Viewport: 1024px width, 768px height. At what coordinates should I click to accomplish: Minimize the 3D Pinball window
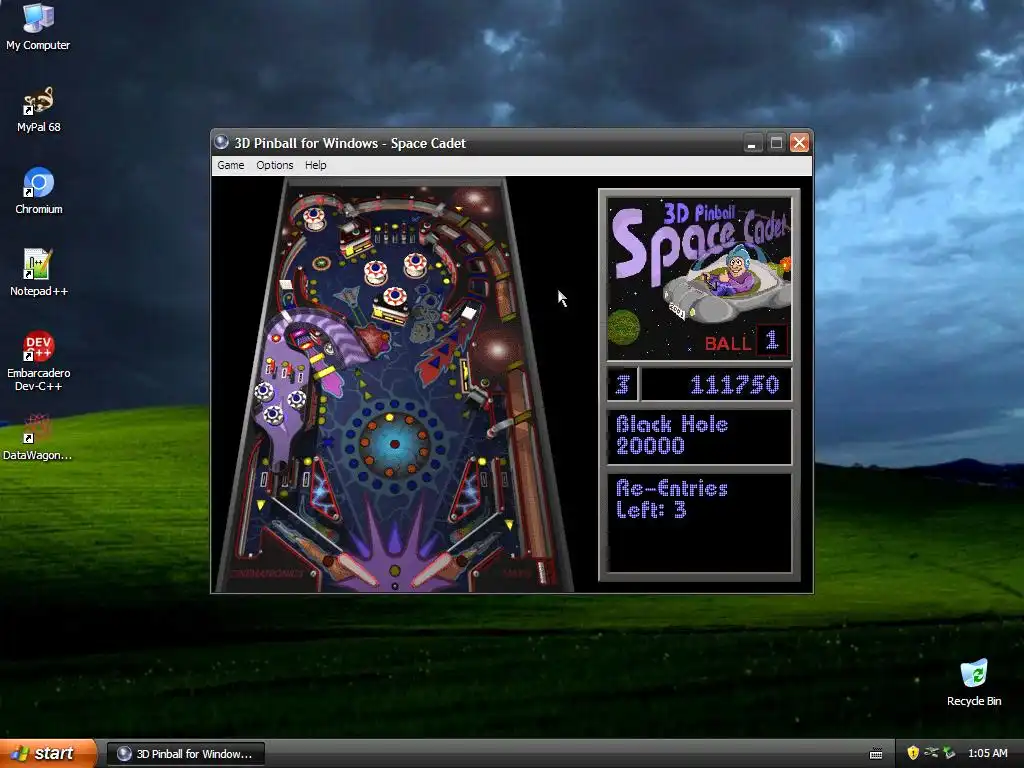[x=753, y=143]
